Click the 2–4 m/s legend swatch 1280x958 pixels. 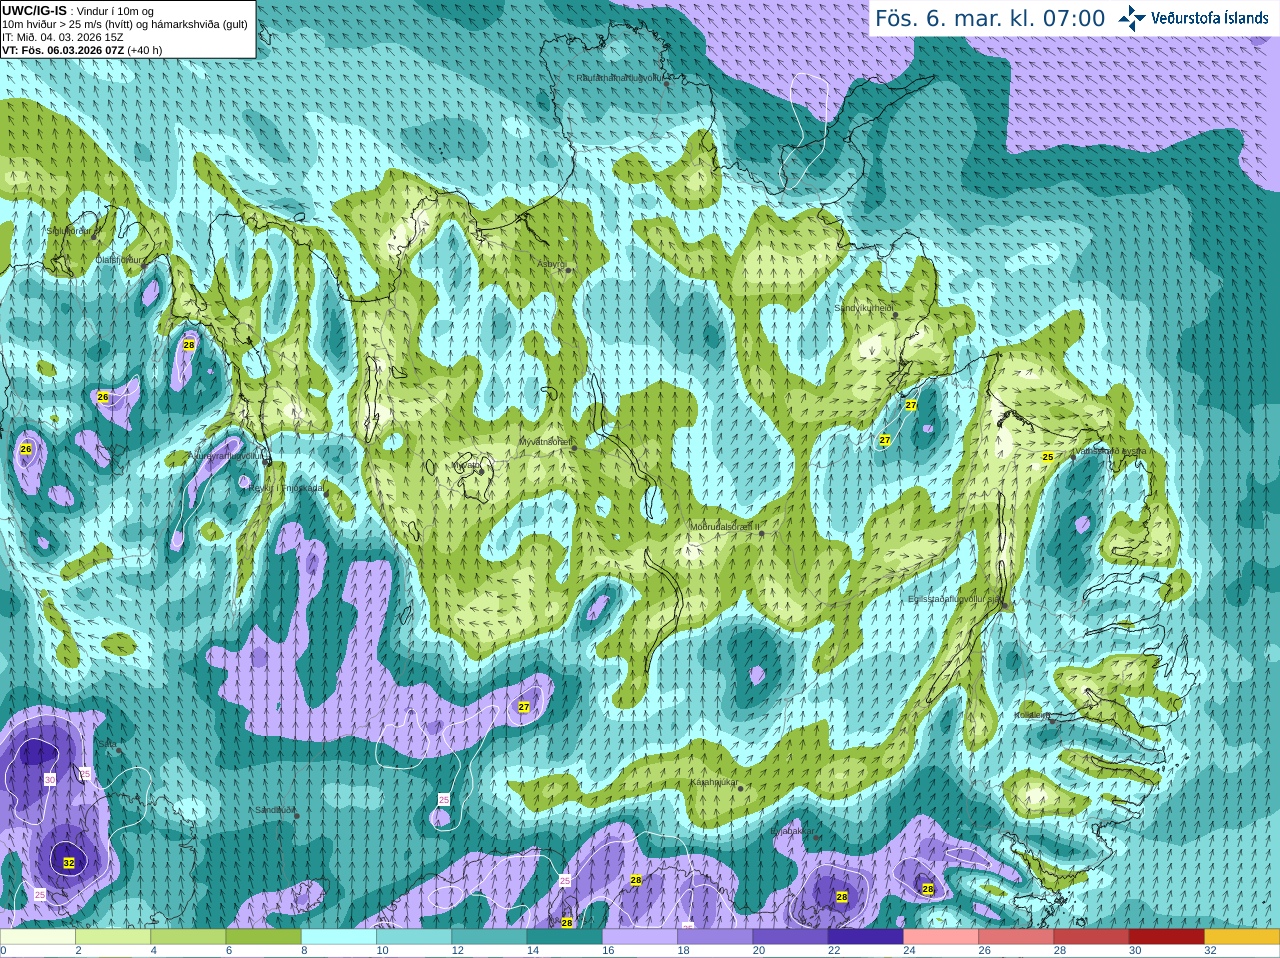[113, 937]
